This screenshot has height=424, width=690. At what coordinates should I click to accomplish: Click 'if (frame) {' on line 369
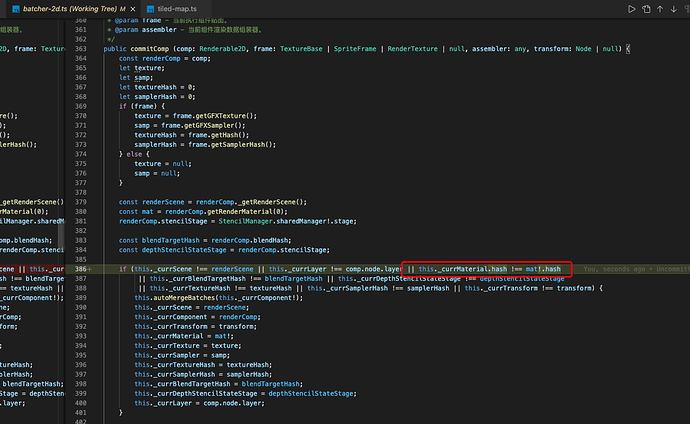pyautogui.click(x=142, y=106)
